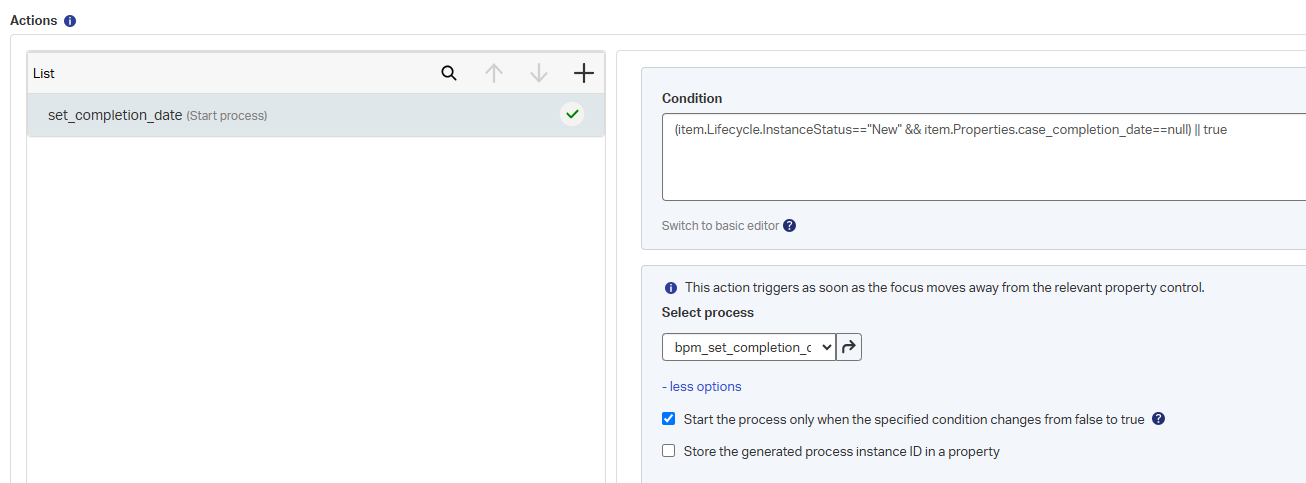Click the green checkmark on set_completion_date

[572, 114]
